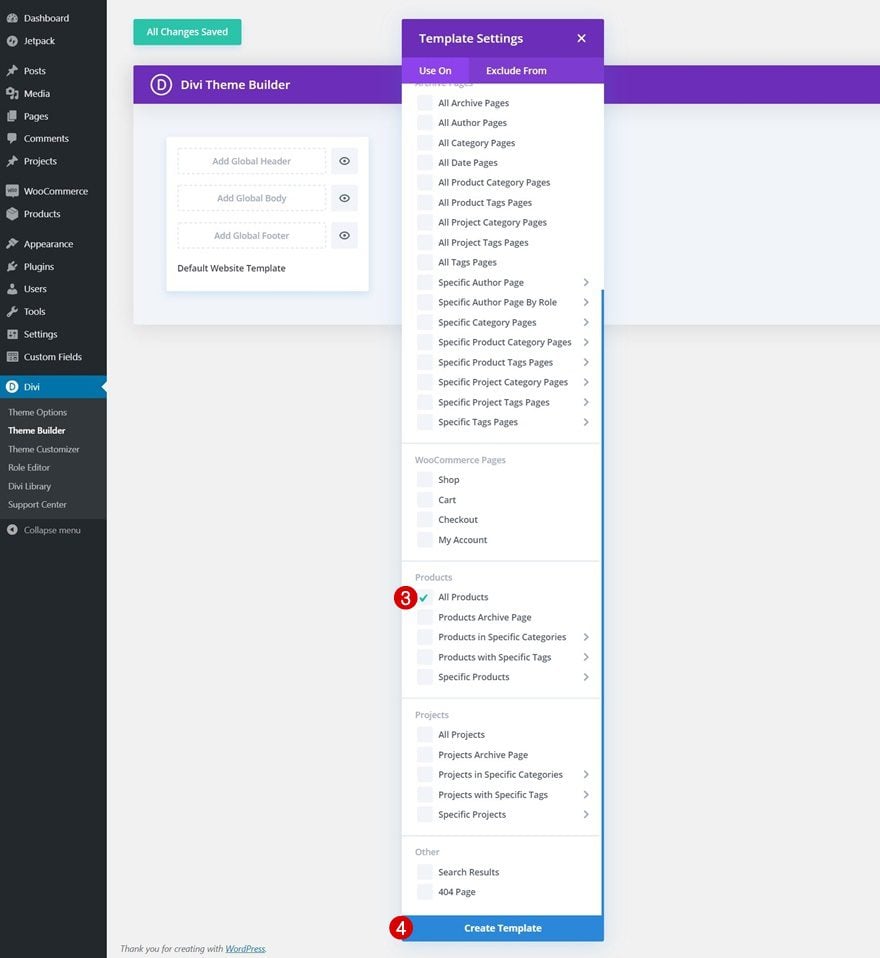Click the Comments bubble icon

click(12, 139)
